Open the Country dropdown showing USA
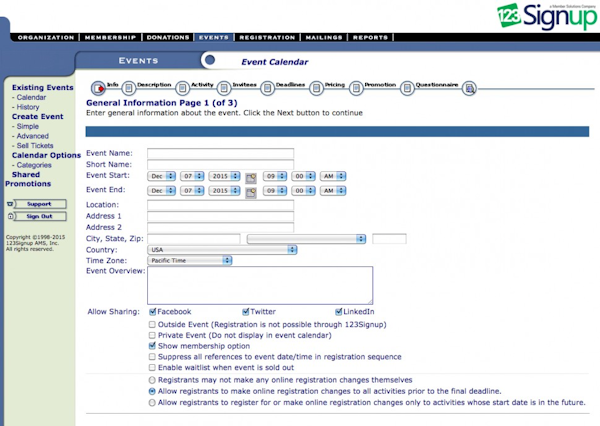600x426 pixels. tap(222, 250)
